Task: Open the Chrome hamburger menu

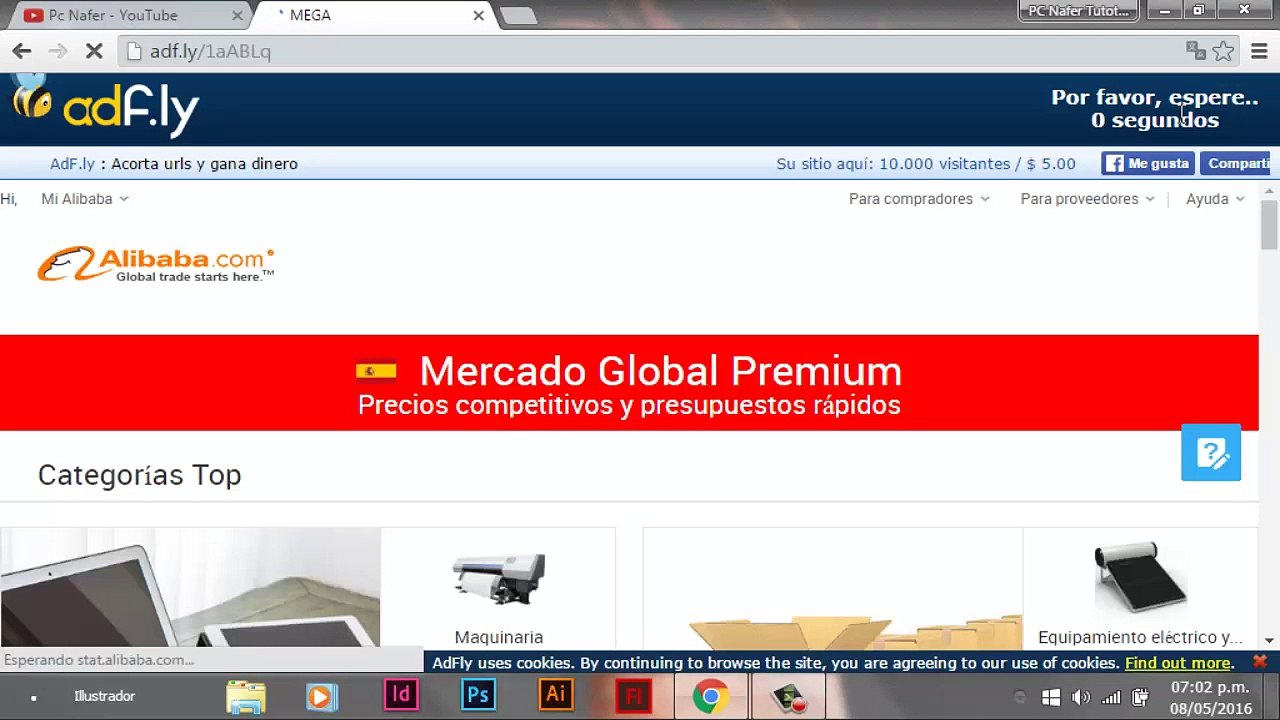Action: [x=1259, y=51]
